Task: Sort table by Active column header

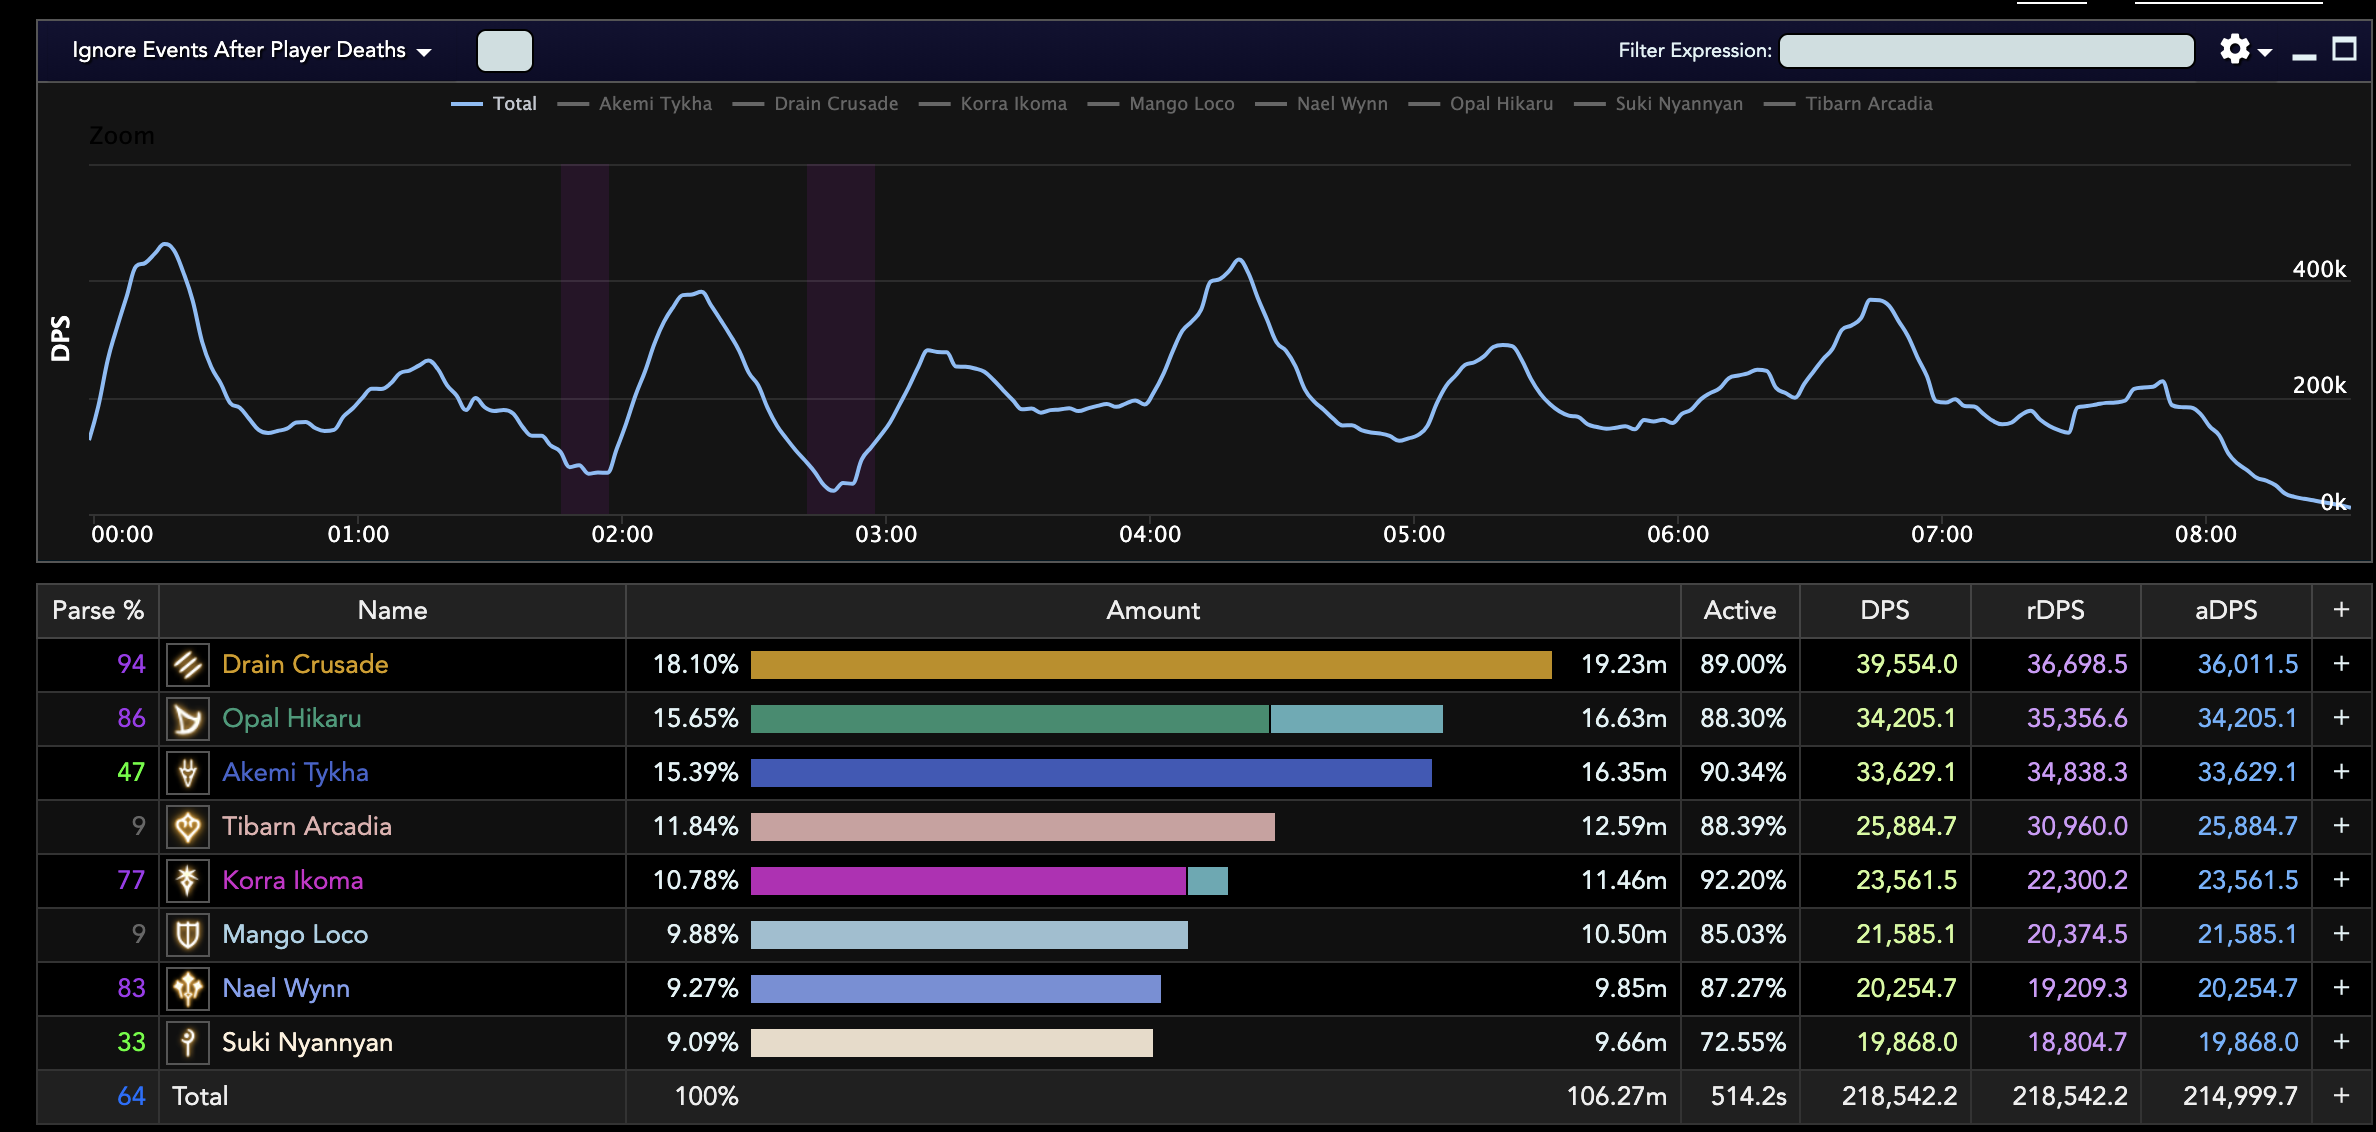Action: 1739,611
